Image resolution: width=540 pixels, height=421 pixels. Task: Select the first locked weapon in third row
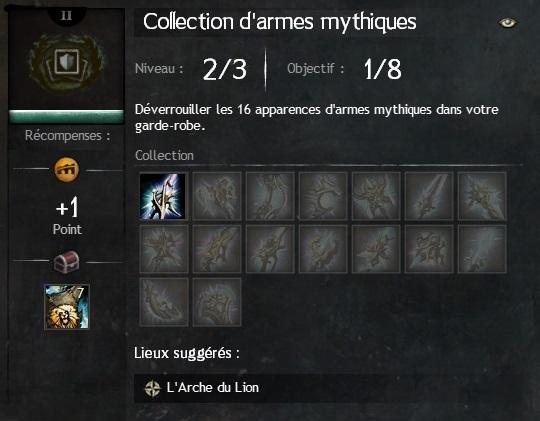tap(164, 302)
